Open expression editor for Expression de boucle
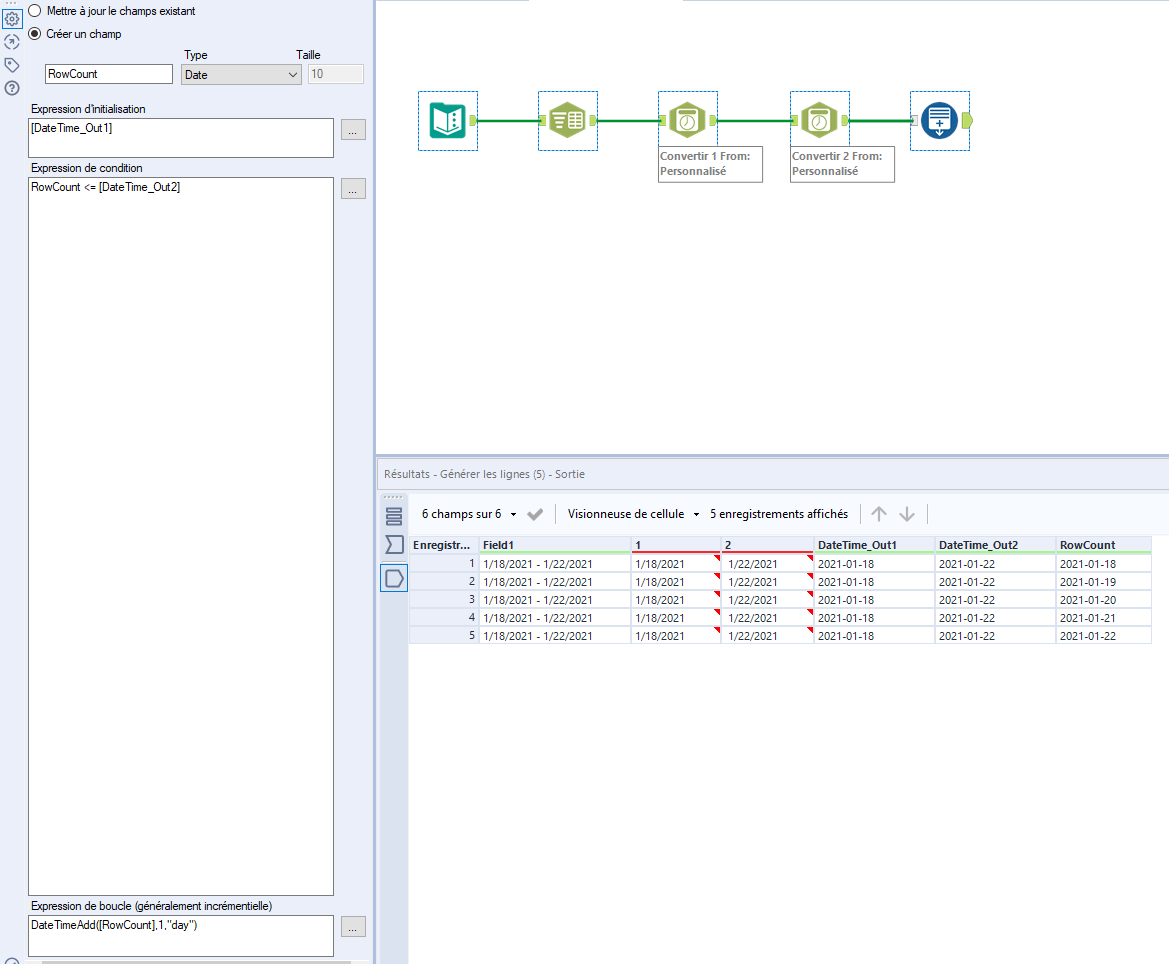Viewport: 1169px width, 964px height. 353,927
